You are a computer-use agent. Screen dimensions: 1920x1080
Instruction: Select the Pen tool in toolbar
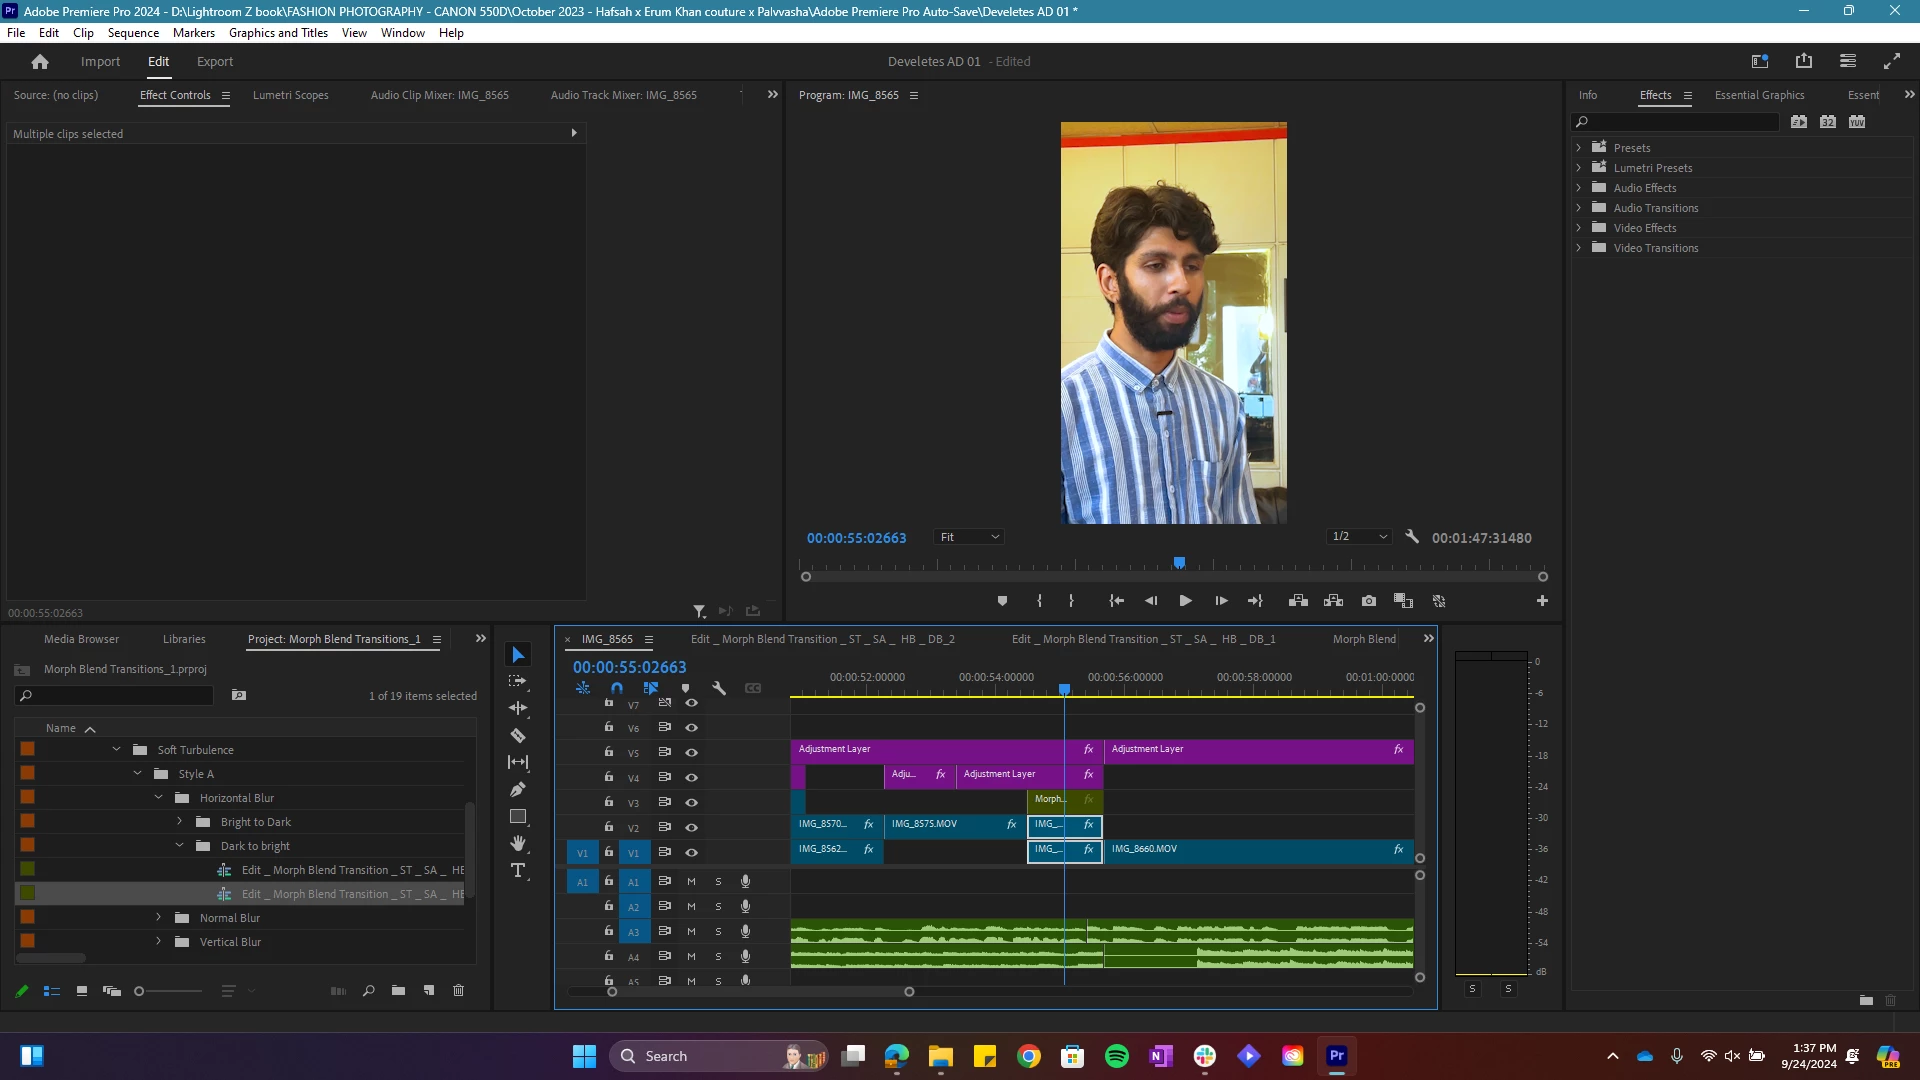point(518,789)
